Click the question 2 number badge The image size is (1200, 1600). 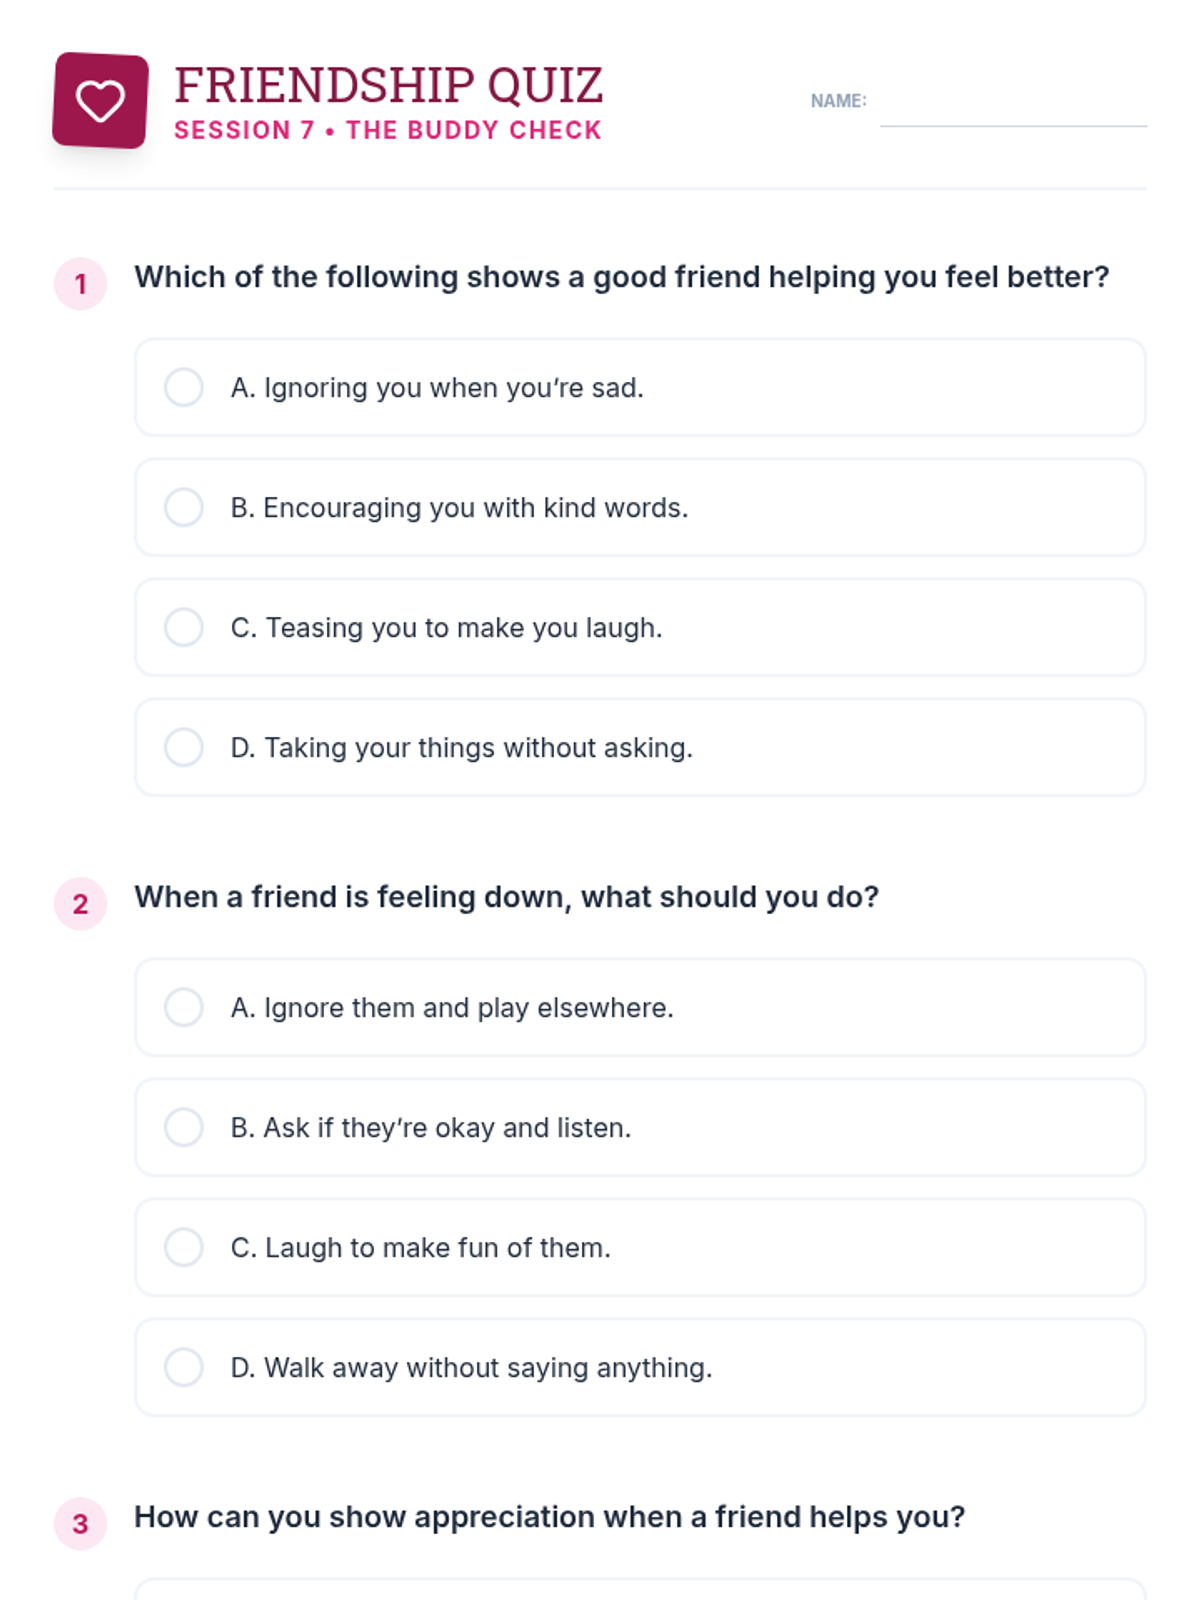pos(80,904)
